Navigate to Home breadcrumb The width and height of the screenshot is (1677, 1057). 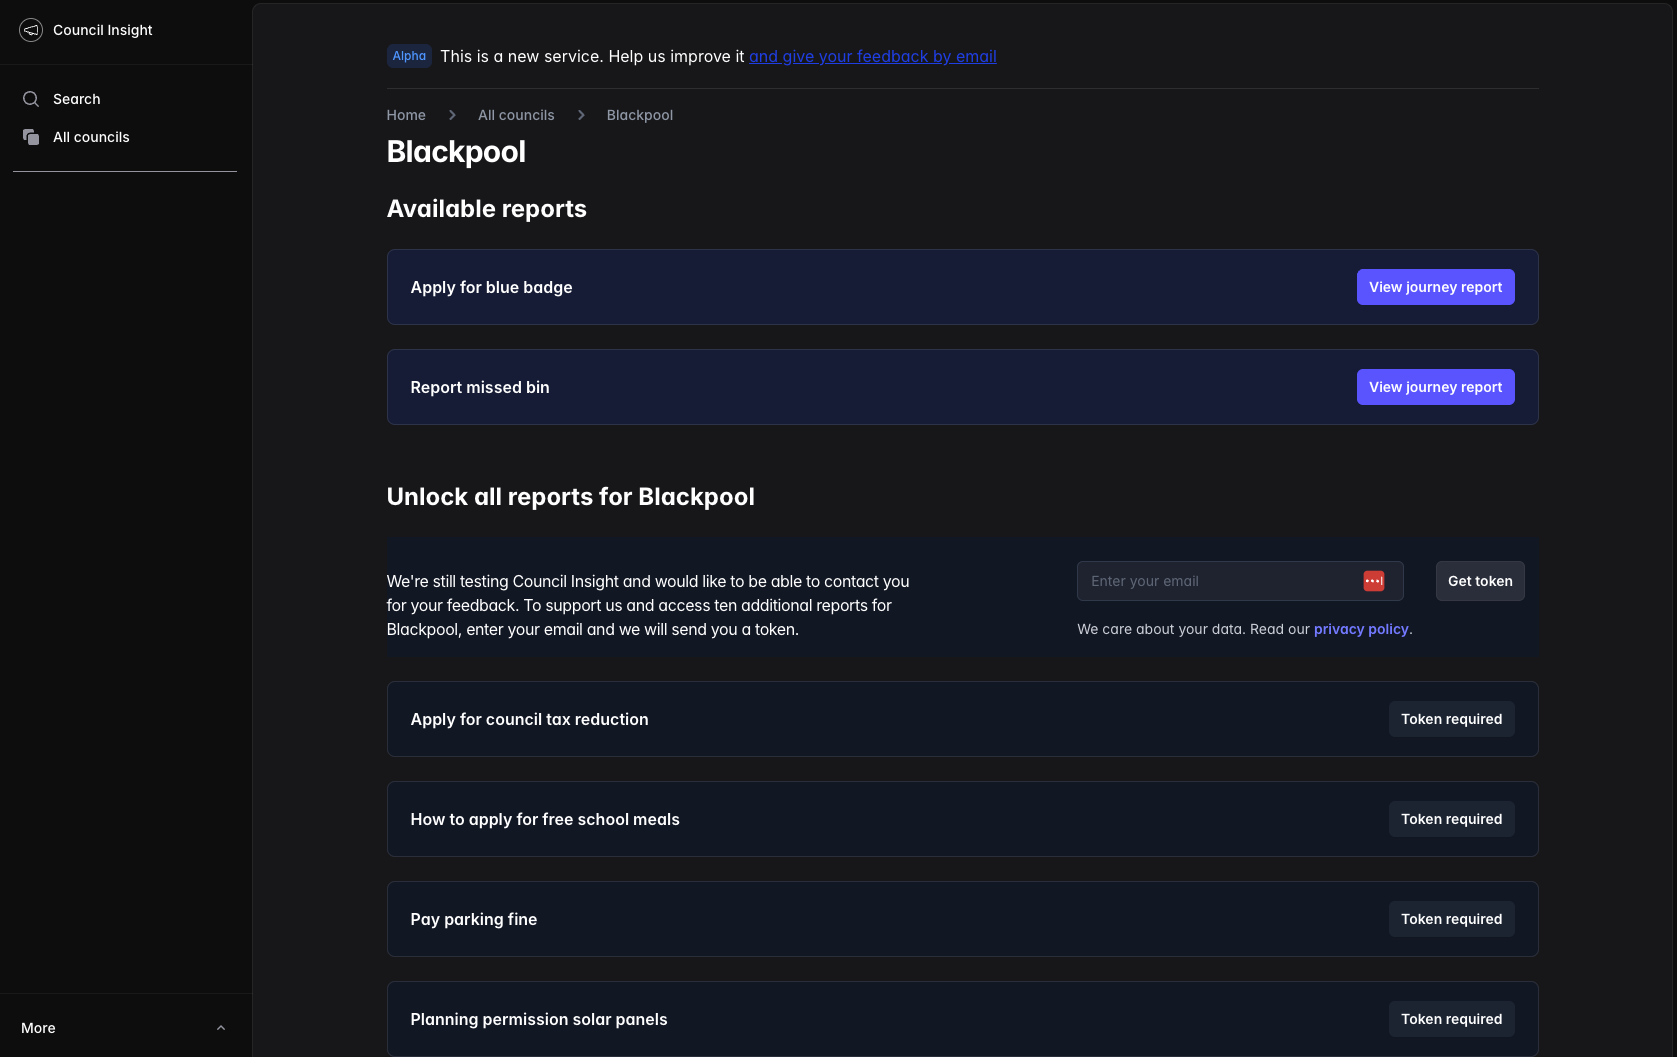(406, 115)
